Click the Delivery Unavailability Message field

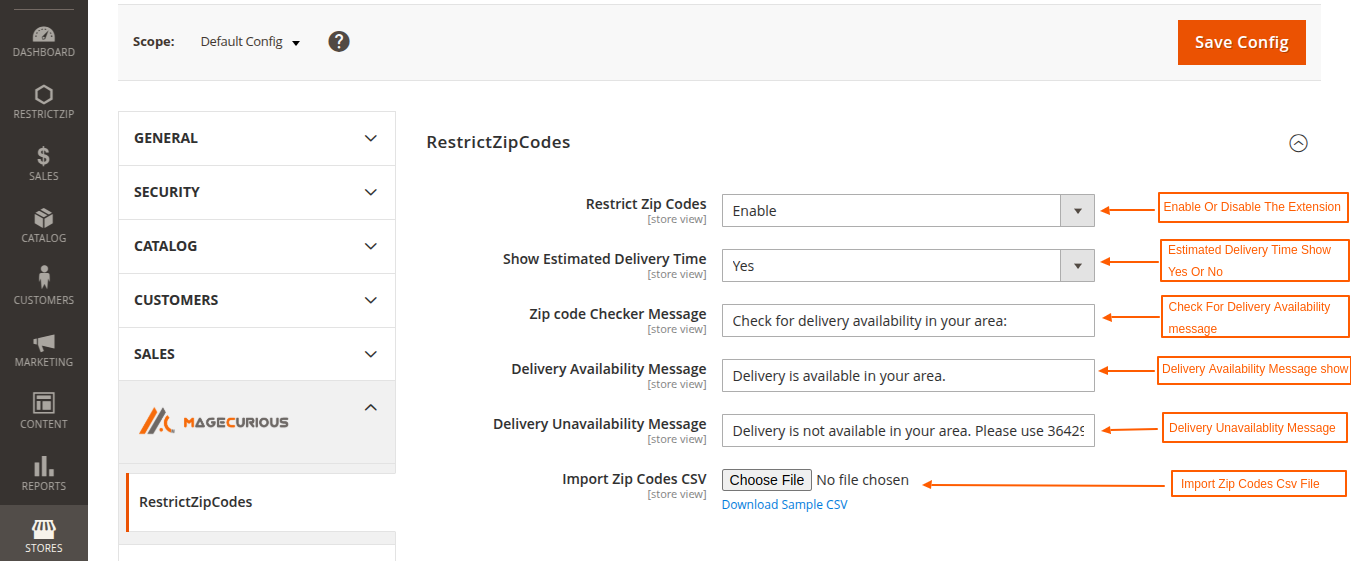(x=908, y=431)
